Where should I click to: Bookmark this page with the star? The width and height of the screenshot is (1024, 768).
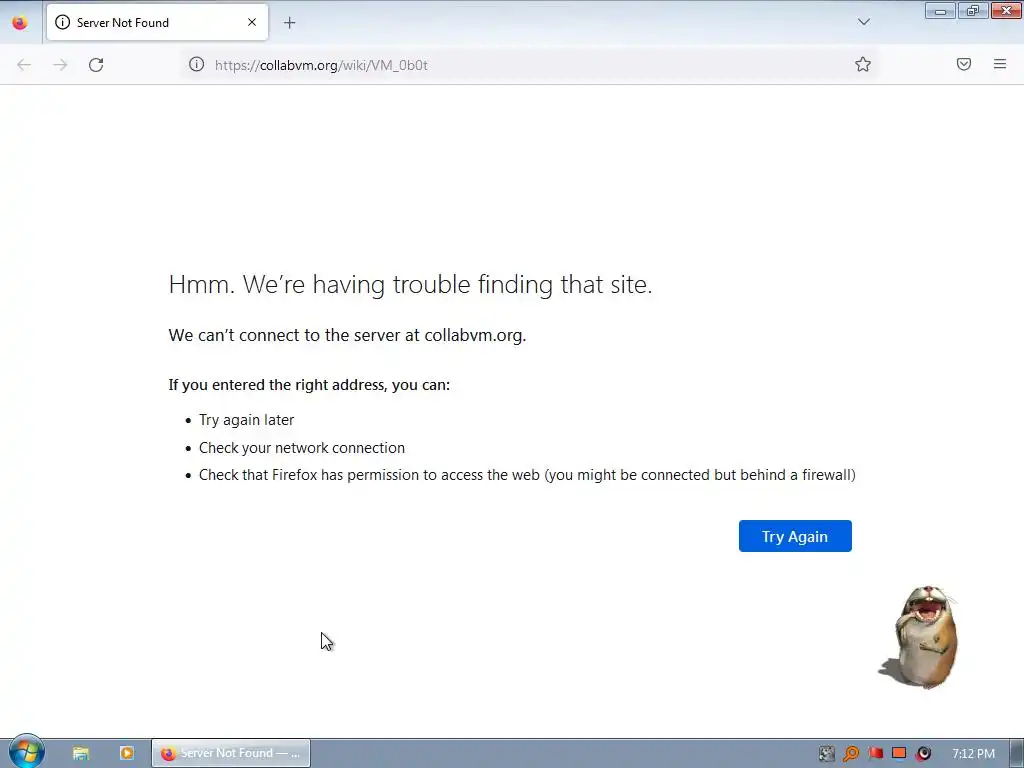coord(863,64)
